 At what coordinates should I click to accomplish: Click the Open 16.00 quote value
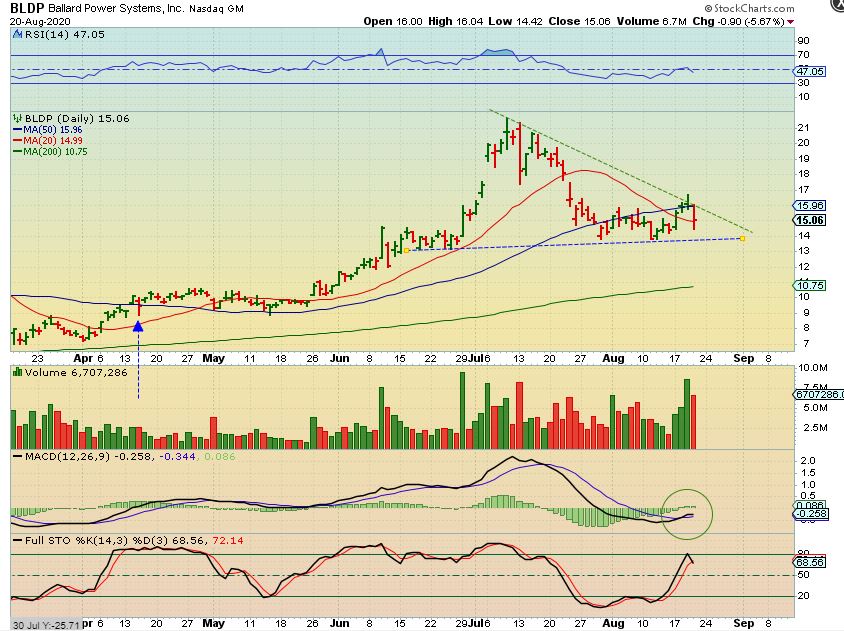coord(393,22)
